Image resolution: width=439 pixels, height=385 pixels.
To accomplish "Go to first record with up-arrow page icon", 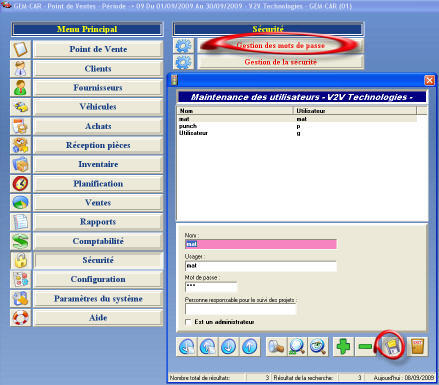I will [x=207, y=347].
